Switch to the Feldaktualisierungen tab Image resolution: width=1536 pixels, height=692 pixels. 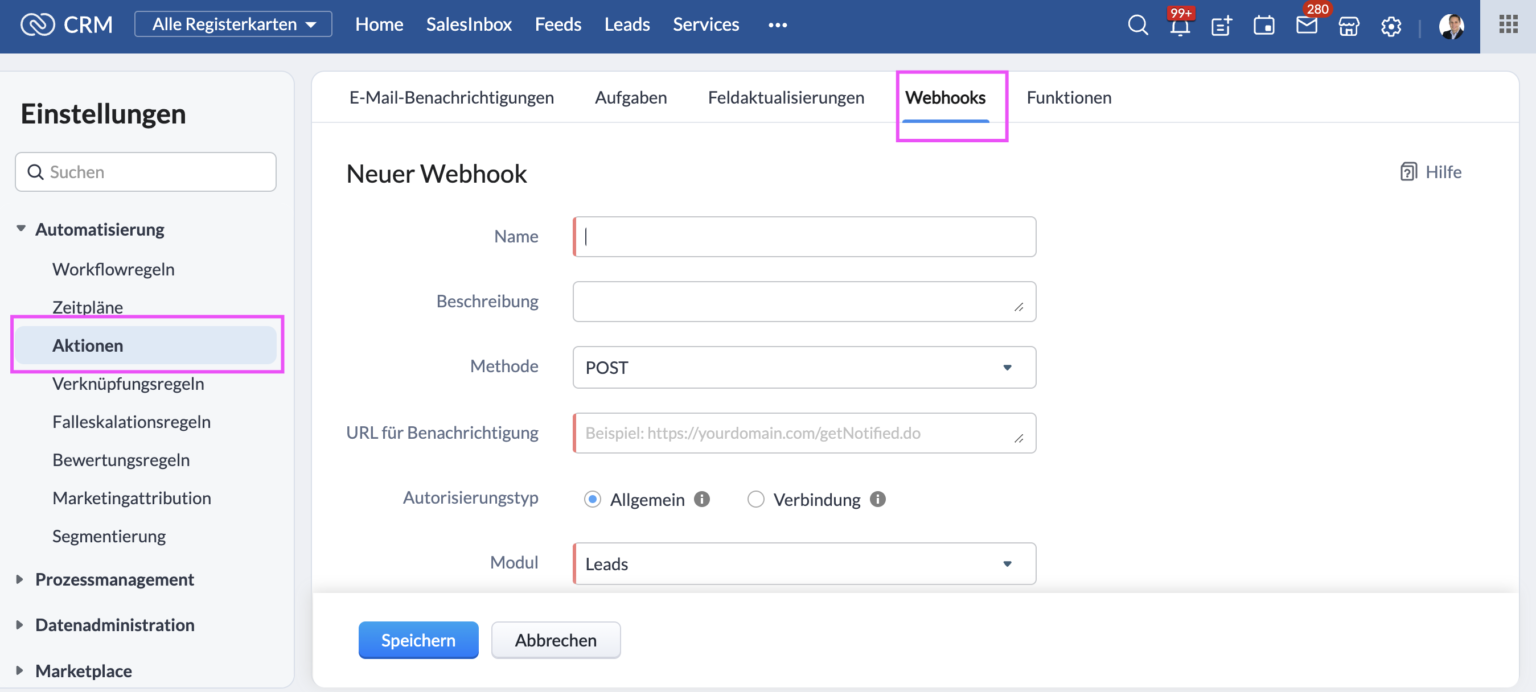pyautogui.click(x=785, y=97)
